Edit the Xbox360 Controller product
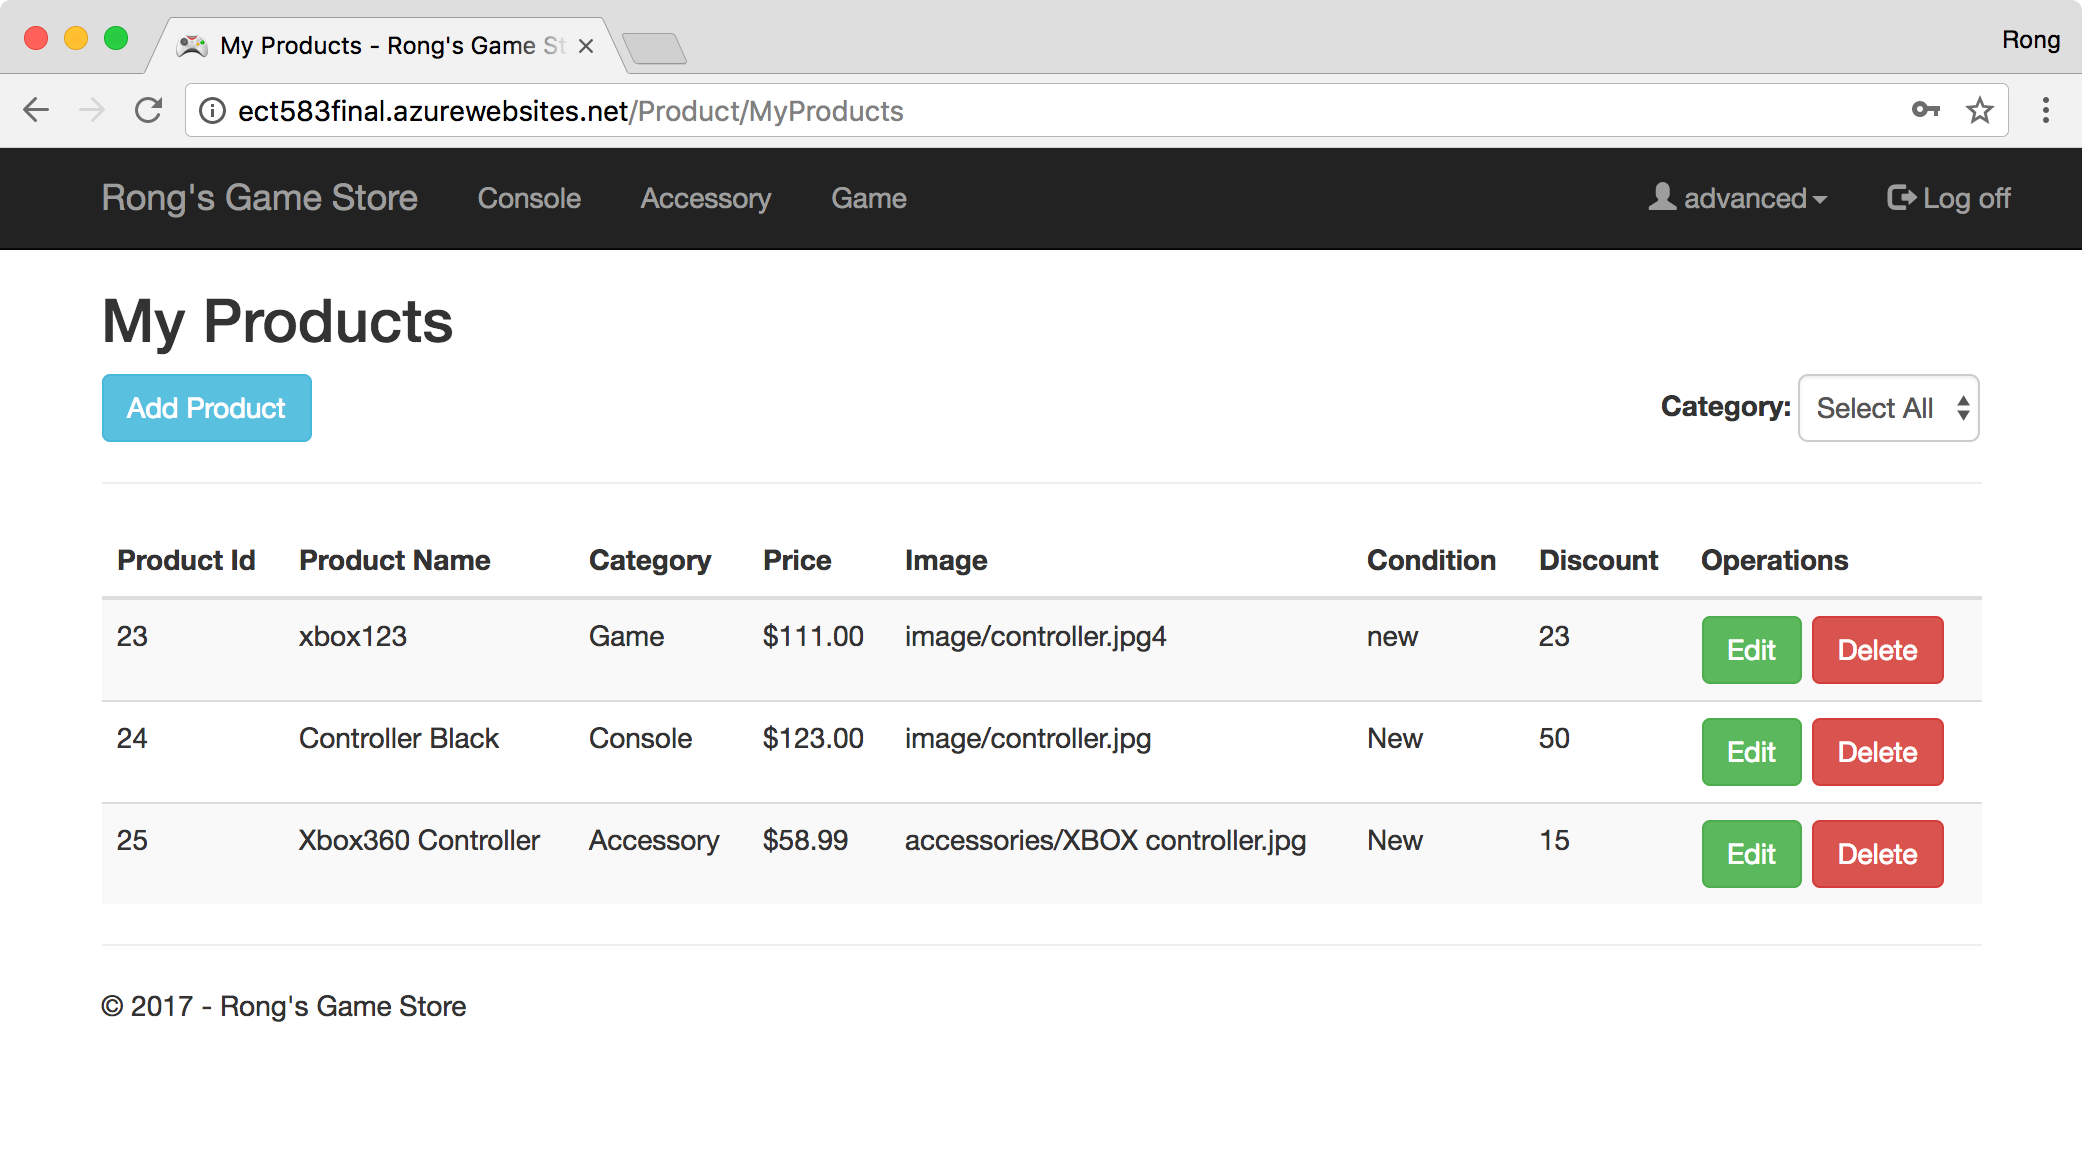The image size is (2082, 1172). tap(1752, 854)
